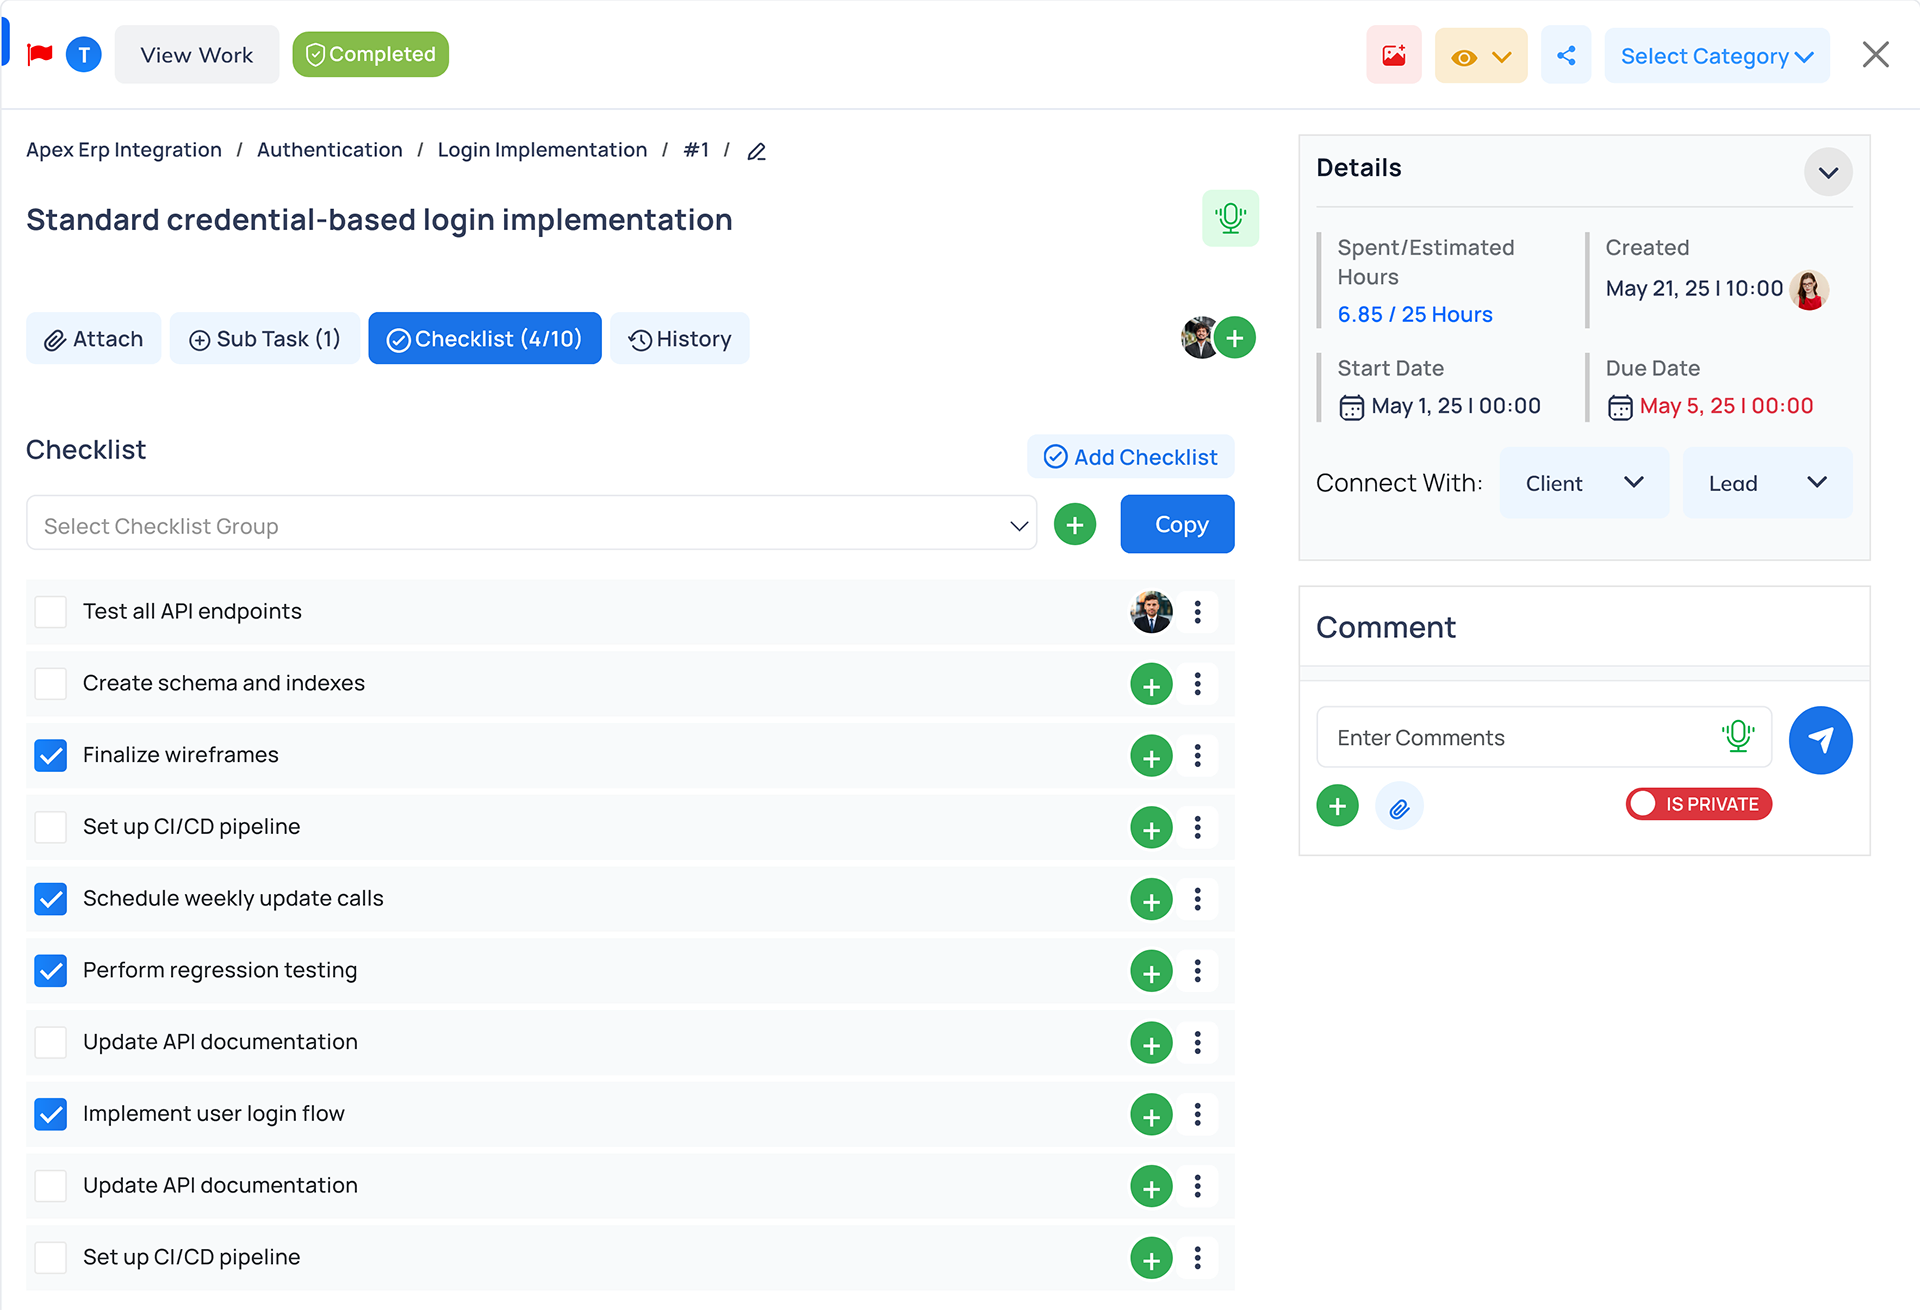Screen dimensions: 1920x1310
Task: Open the Sub Task (1) tab
Action: (x=265, y=339)
